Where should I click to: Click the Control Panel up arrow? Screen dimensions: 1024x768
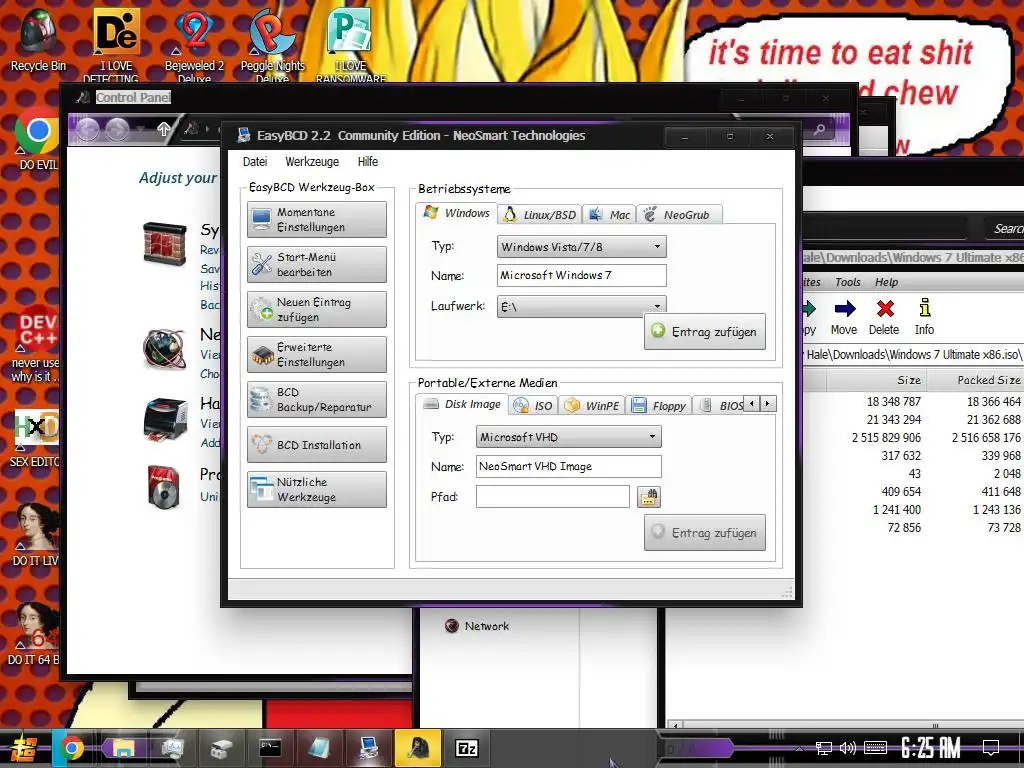coord(163,129)
